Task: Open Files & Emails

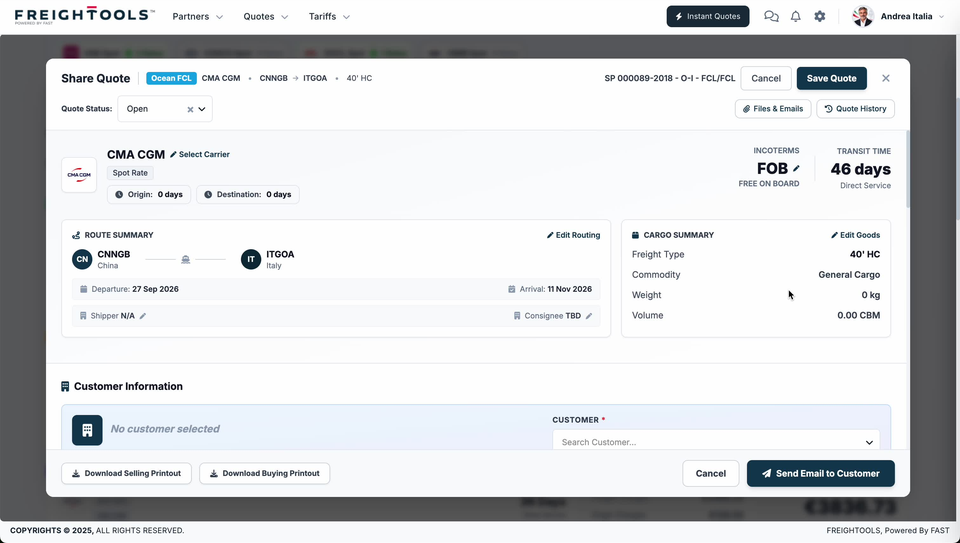Action: (773, 109)
